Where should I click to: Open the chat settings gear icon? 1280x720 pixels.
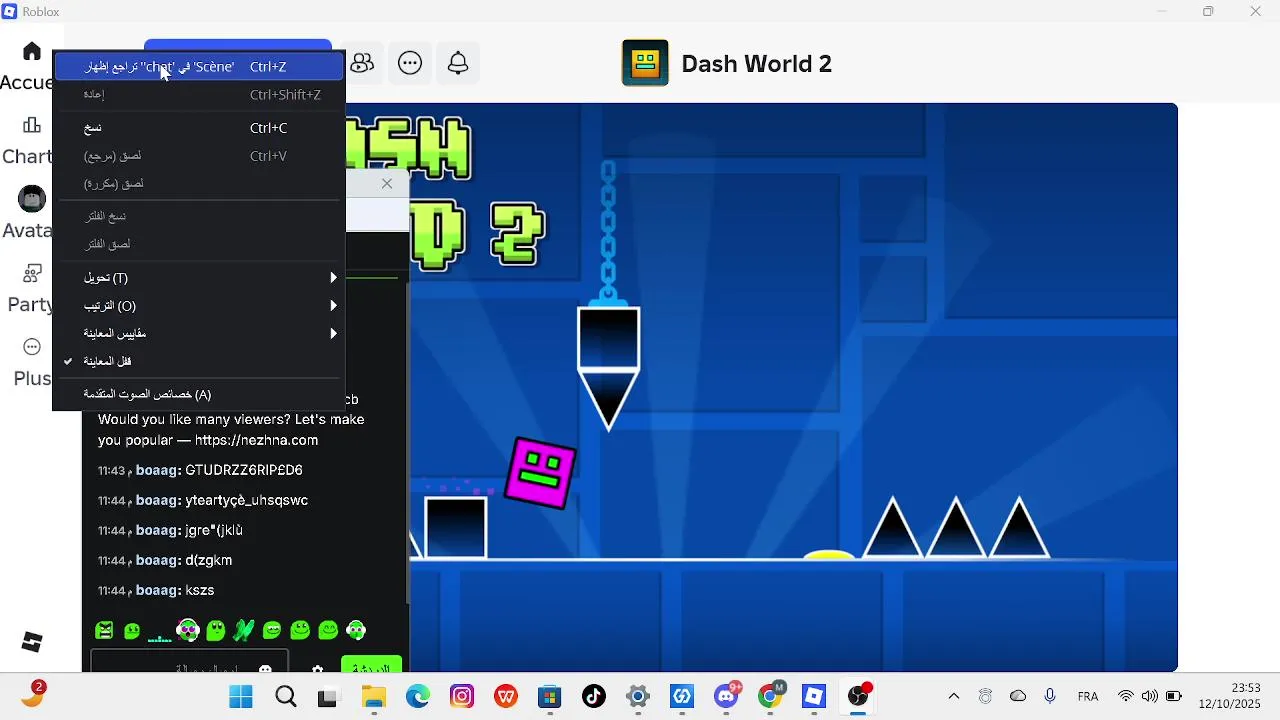(x=318, y=669)
